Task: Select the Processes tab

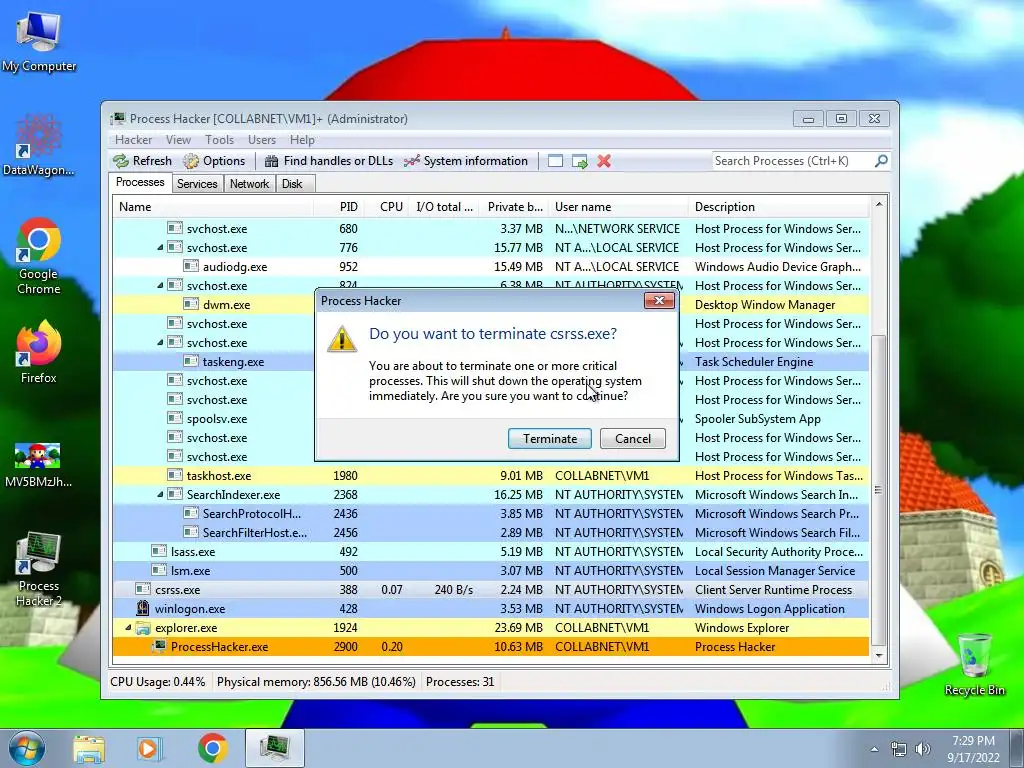Action: tap(140, 182)
